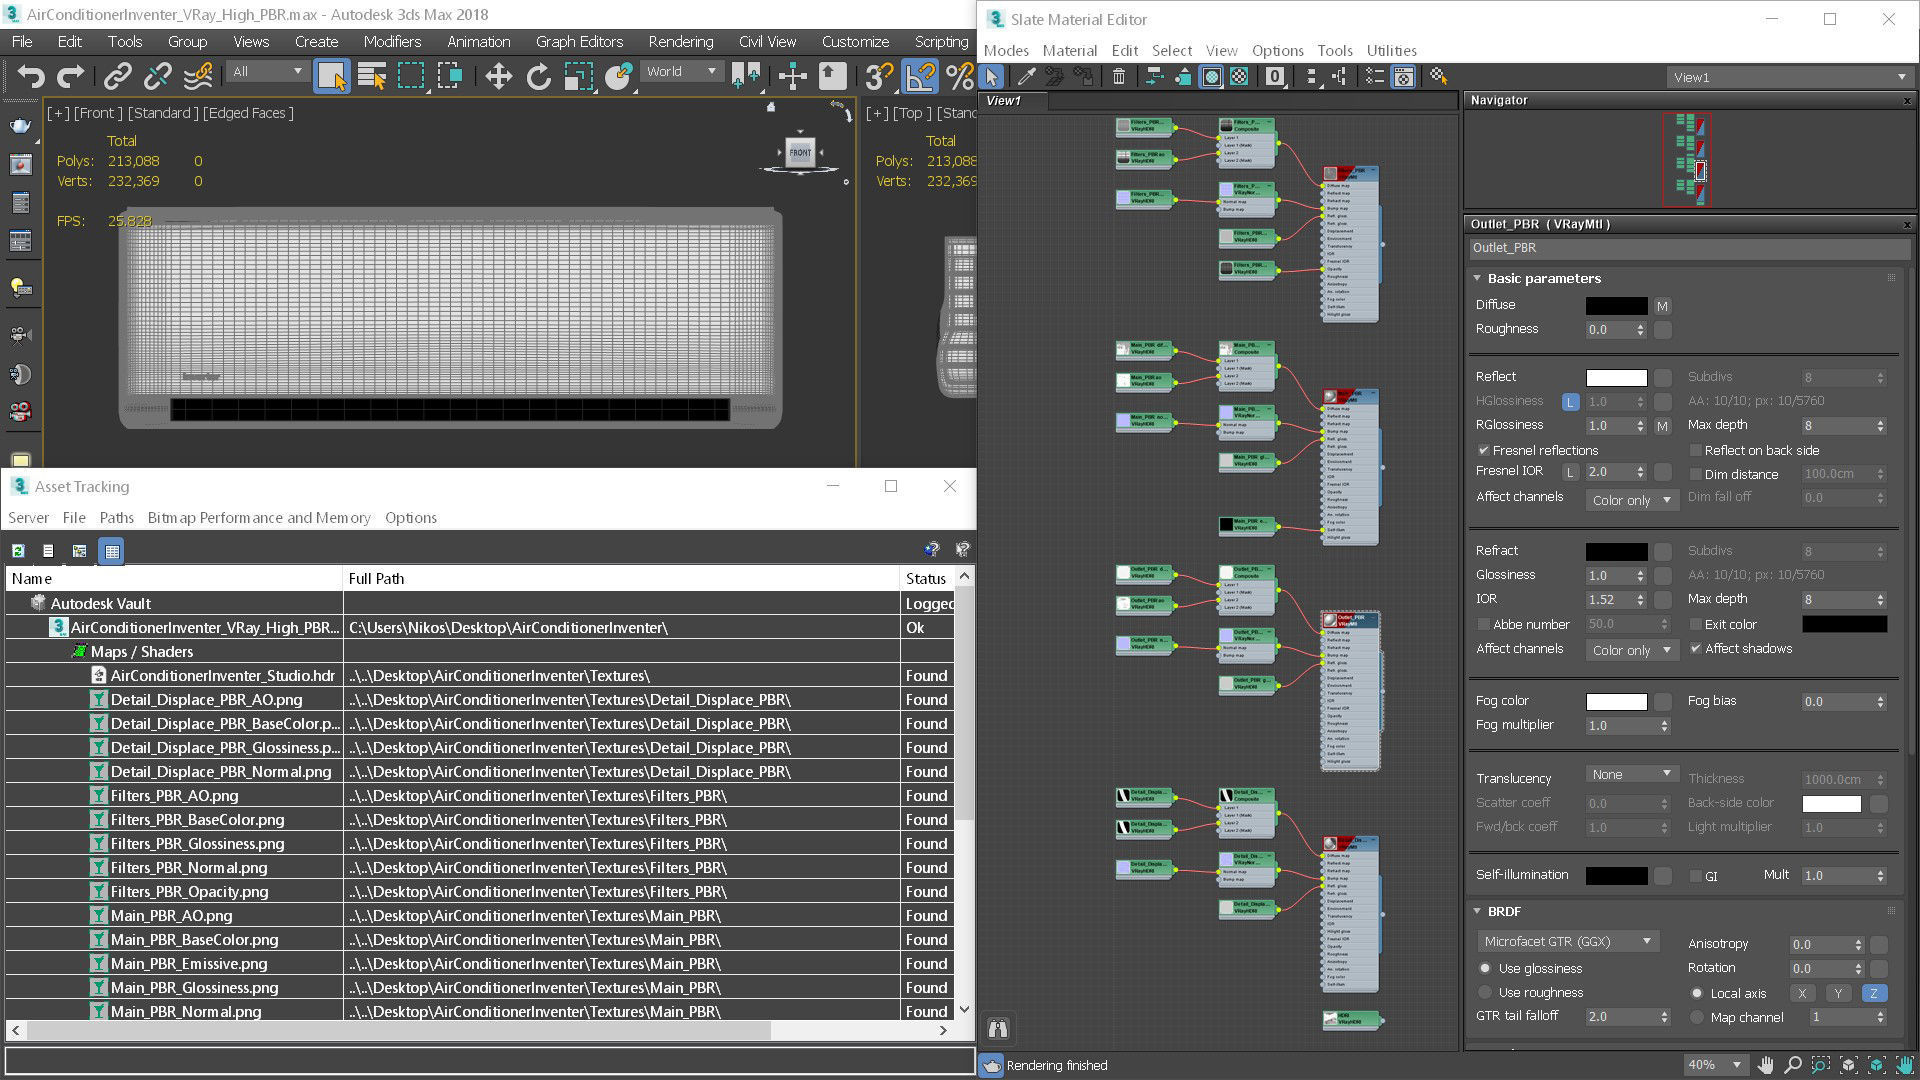Uncheck the Fresnel reflections checkbox
The height and width of the screenshot is (1080, 1920).
[1484, 450]
